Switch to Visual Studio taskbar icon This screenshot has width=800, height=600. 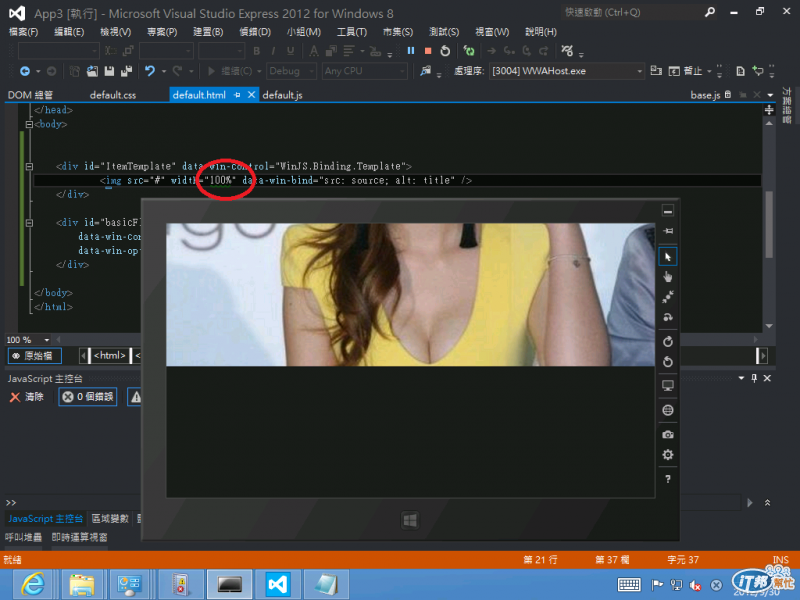coord(278,584)
